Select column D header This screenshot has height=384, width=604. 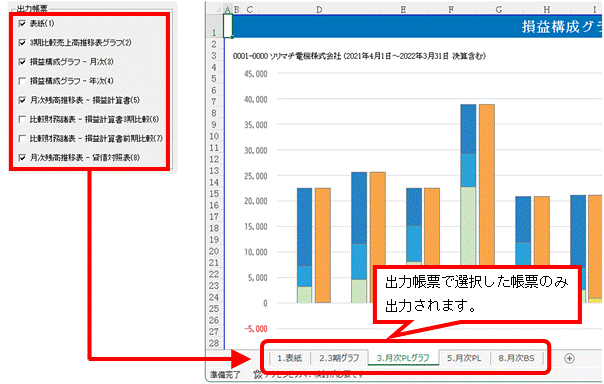tap(319, 9)
